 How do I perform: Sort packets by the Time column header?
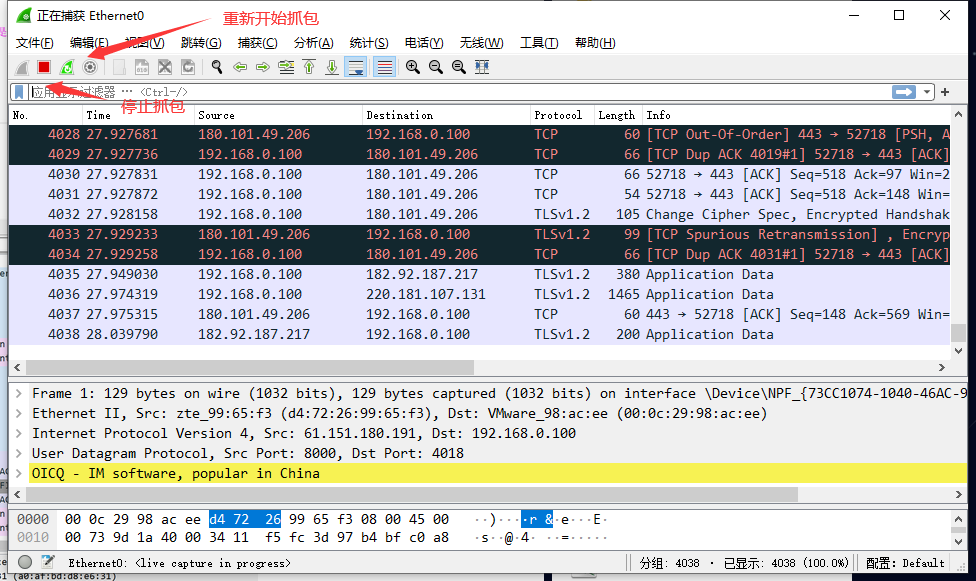138,115
